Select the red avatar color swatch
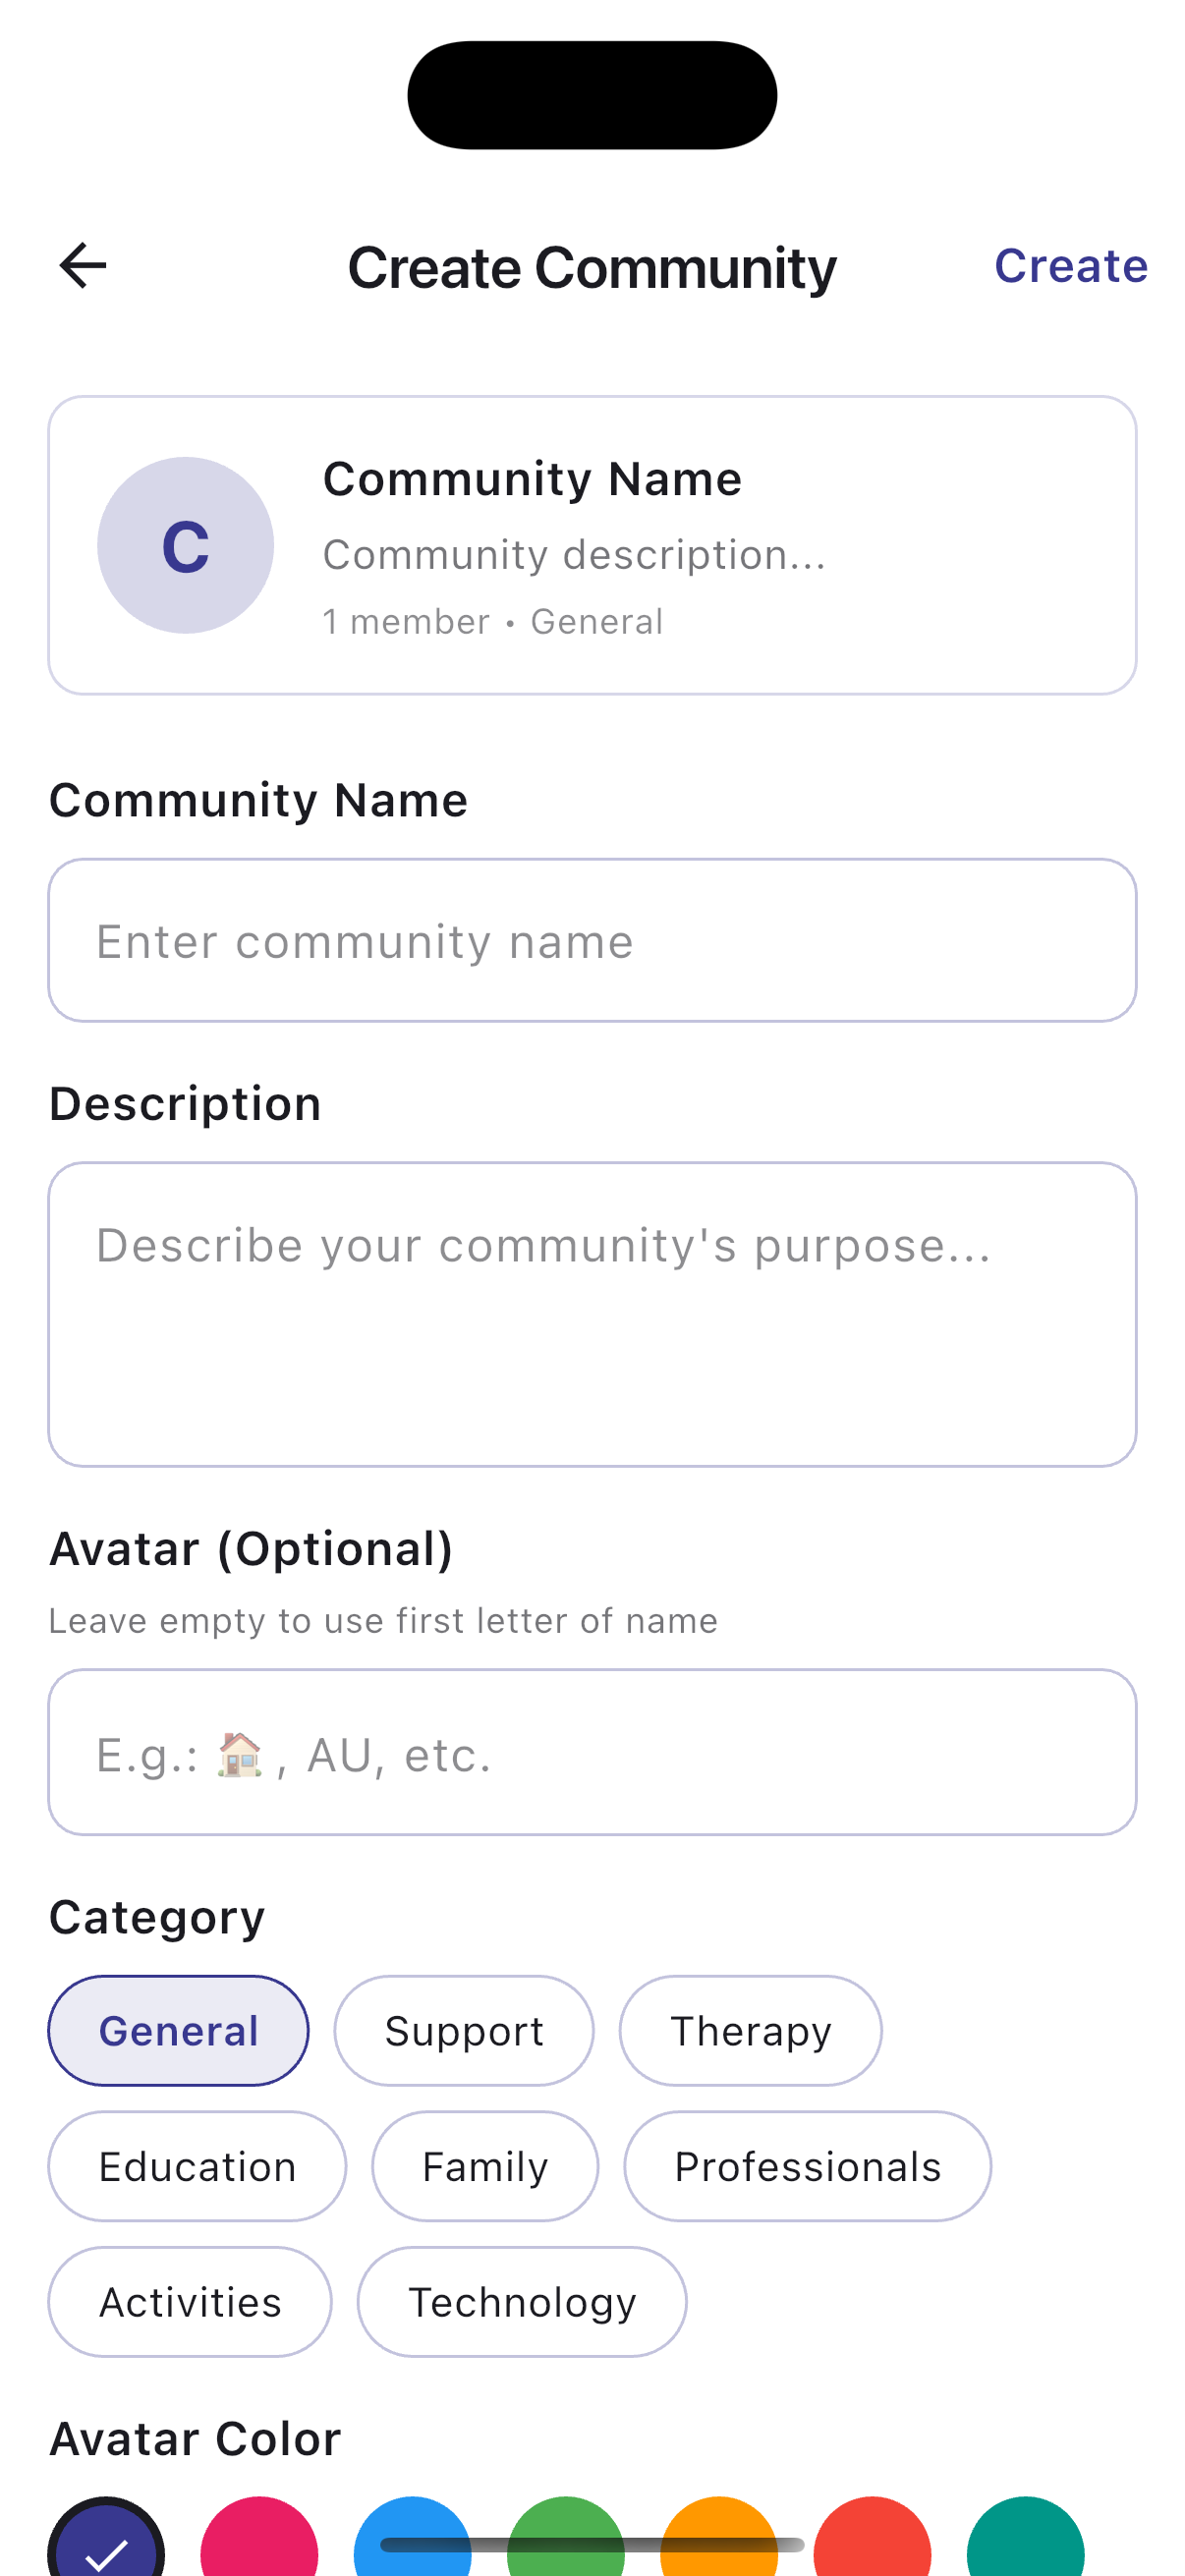The width and height of the screenshot is (1185, 2576). tap(872, 2542)
